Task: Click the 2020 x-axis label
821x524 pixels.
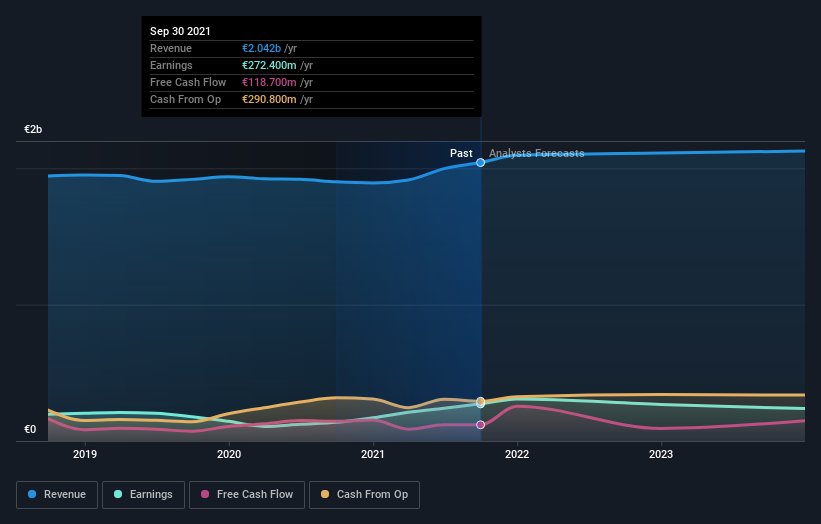Action: [229, 454]
